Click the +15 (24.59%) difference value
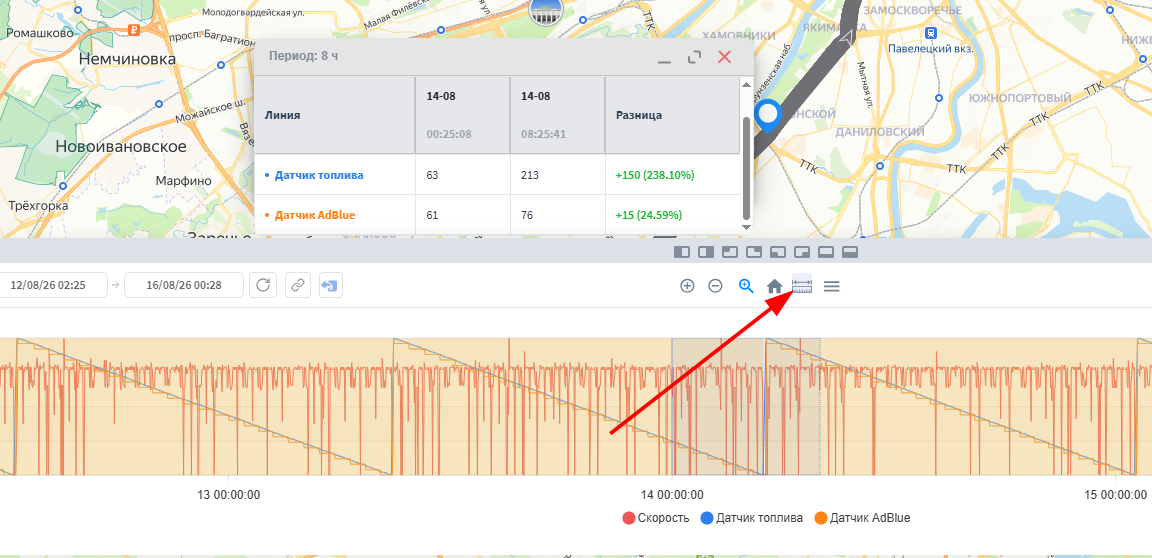The image size is (1152, 558). (x=648, y=215)
